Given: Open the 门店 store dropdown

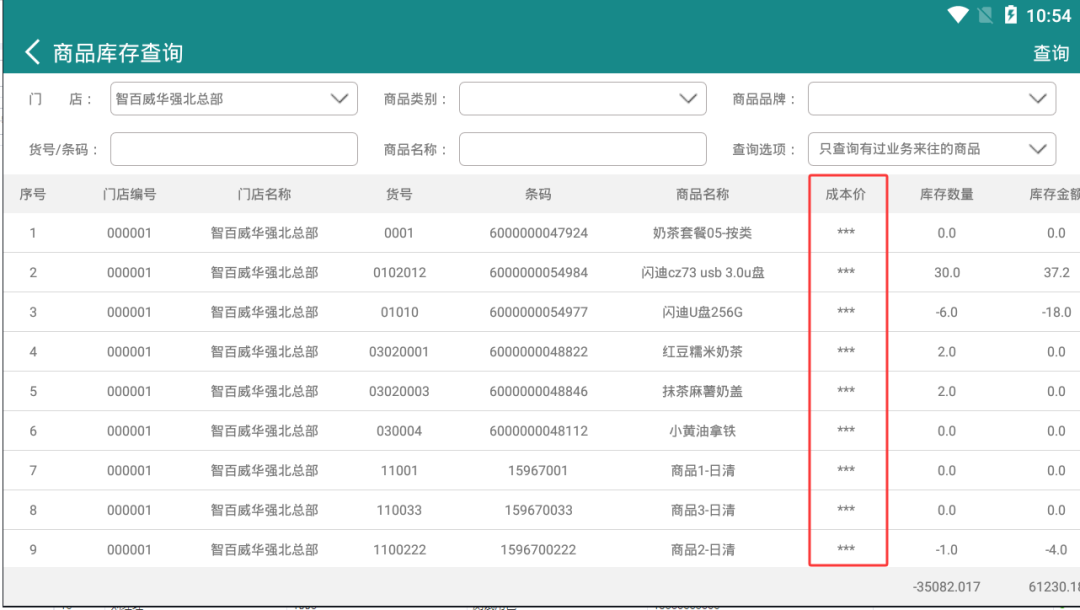Looking at the screenshot, I should click(x=234, y=98).
